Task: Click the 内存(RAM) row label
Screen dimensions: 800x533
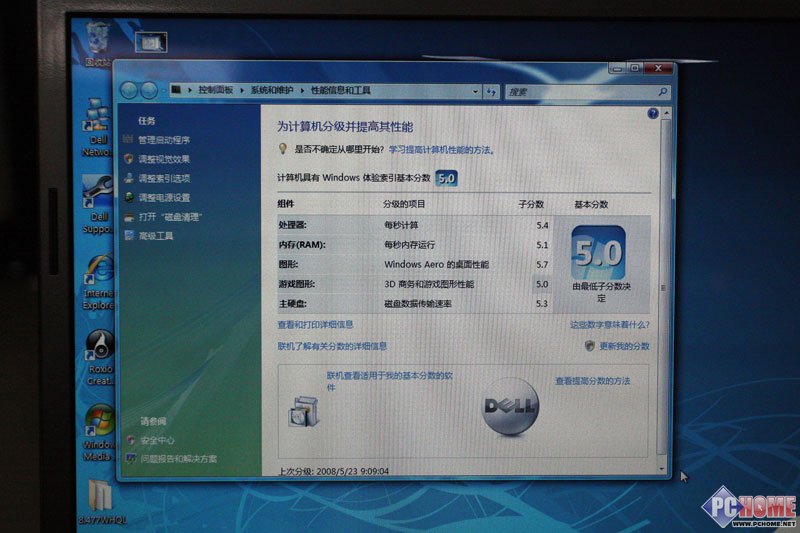Action: tap(302, 245)
